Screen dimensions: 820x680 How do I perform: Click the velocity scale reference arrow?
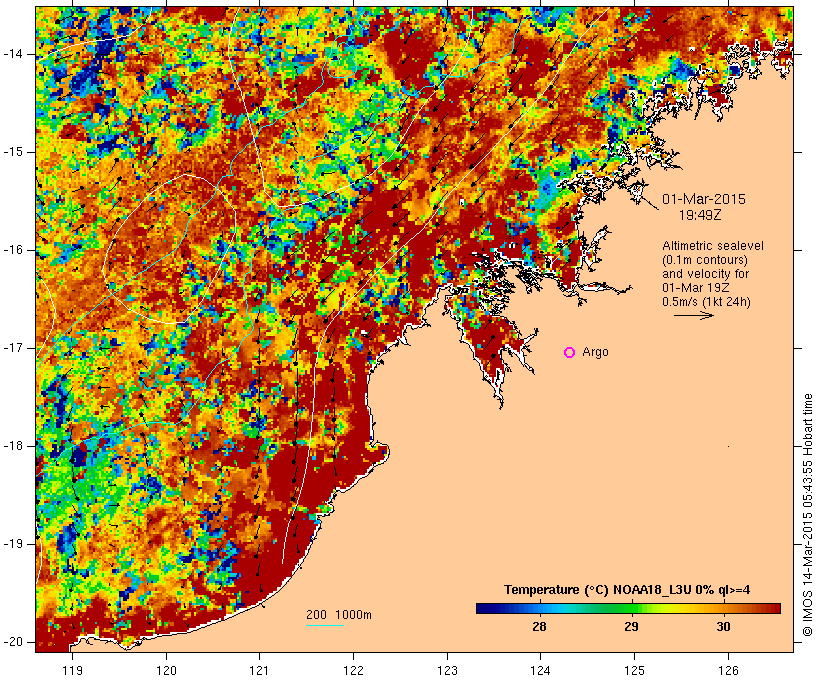pos(693,315)
